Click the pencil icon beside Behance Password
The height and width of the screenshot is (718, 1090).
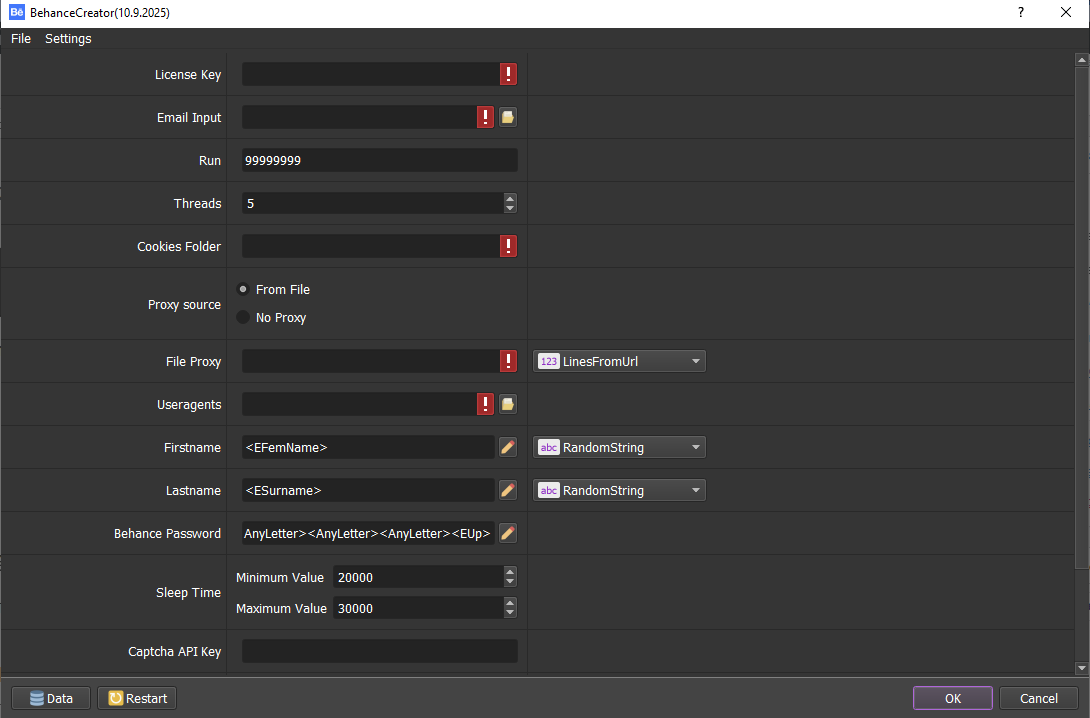pos(508,533)
